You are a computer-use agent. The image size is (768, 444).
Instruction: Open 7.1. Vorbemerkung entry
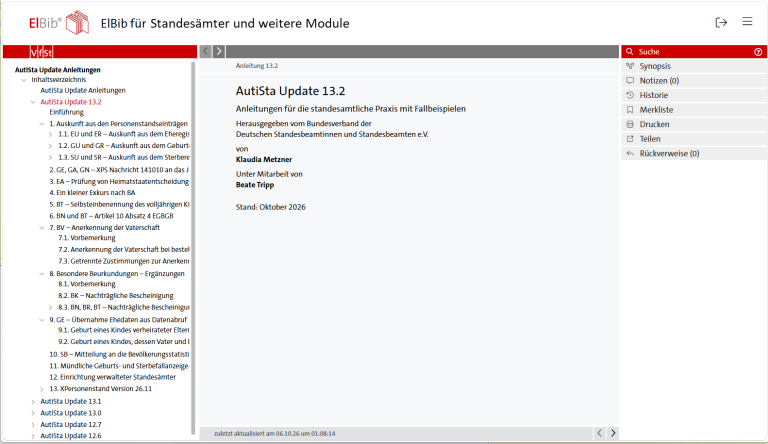[x=87, y=238]
